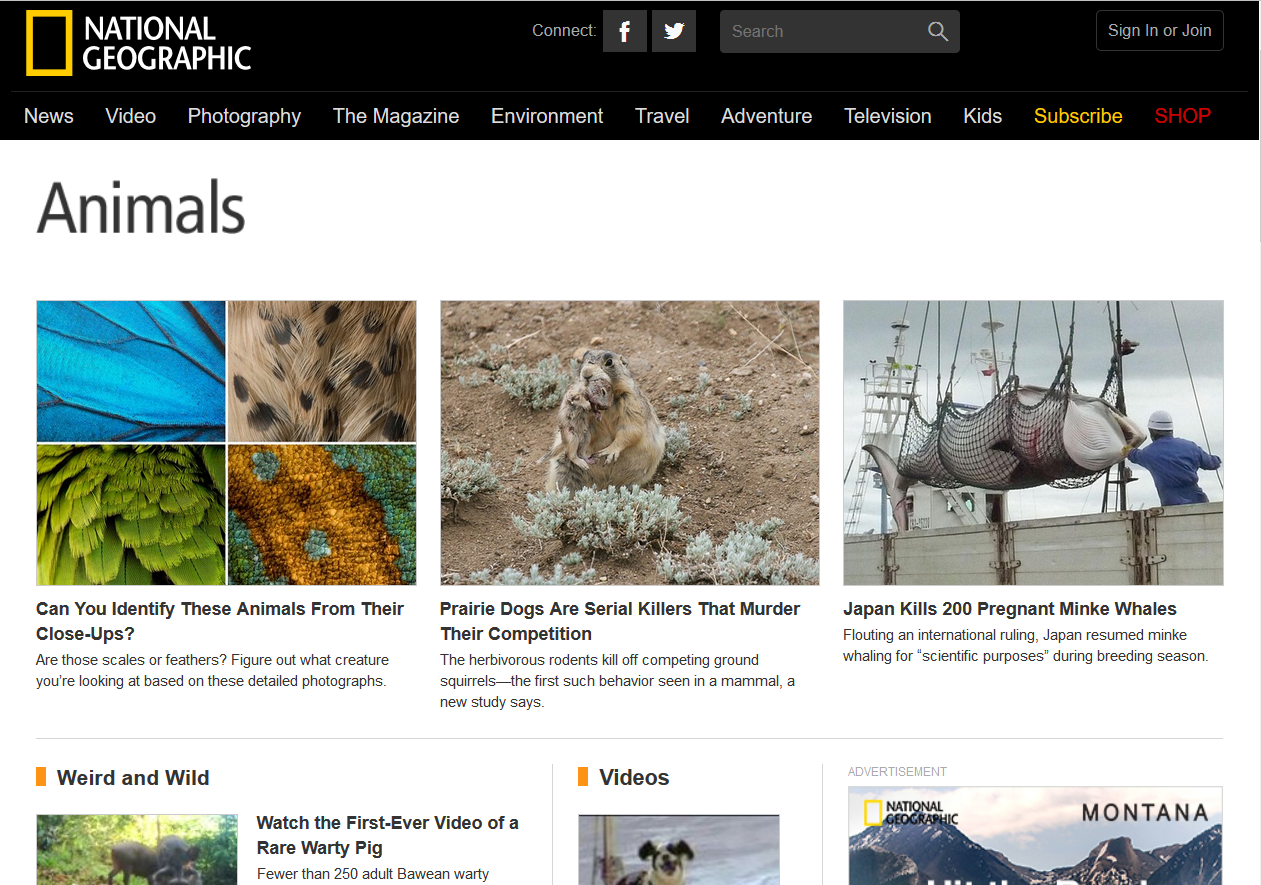The width and height of the screenshot is (1261, 885).
Task: Open 'Can You Identify These Animals' article headline
Action: [220, 621]
